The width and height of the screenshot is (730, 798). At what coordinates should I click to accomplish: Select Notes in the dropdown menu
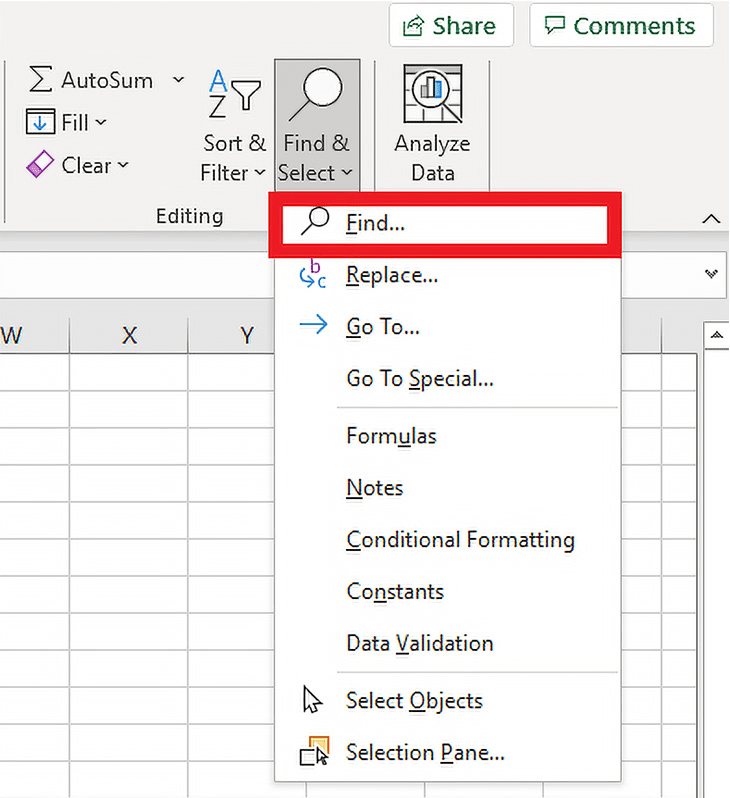click(x=447, y=488)
